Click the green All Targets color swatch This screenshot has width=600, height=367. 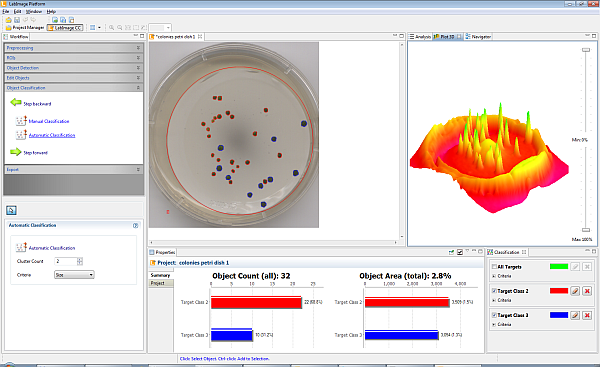click(x=559, y=267)
